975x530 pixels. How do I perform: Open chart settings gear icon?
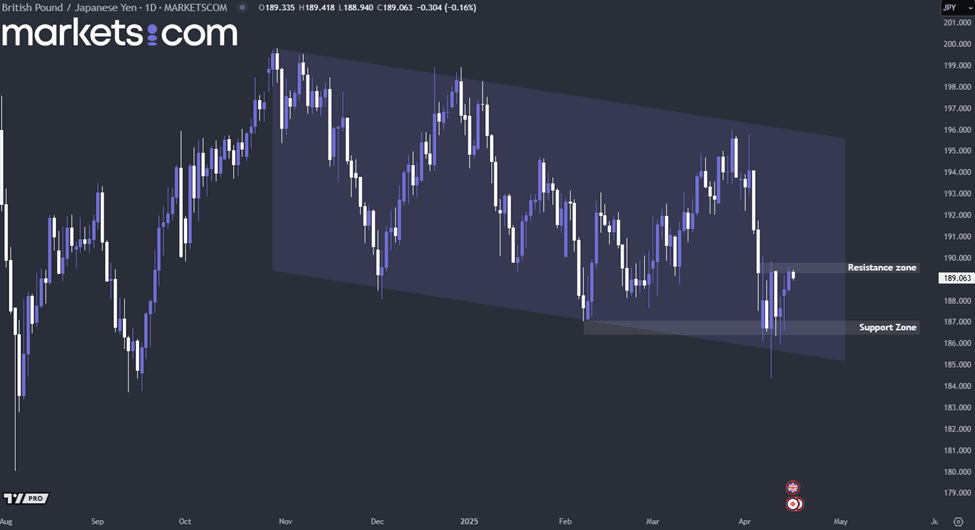coord(957,521)
